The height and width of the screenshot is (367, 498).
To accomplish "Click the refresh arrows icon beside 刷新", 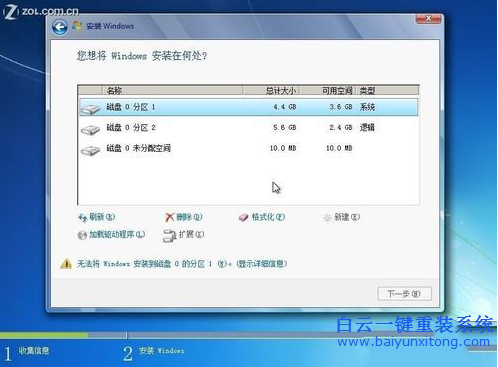I will click(82, 218).
